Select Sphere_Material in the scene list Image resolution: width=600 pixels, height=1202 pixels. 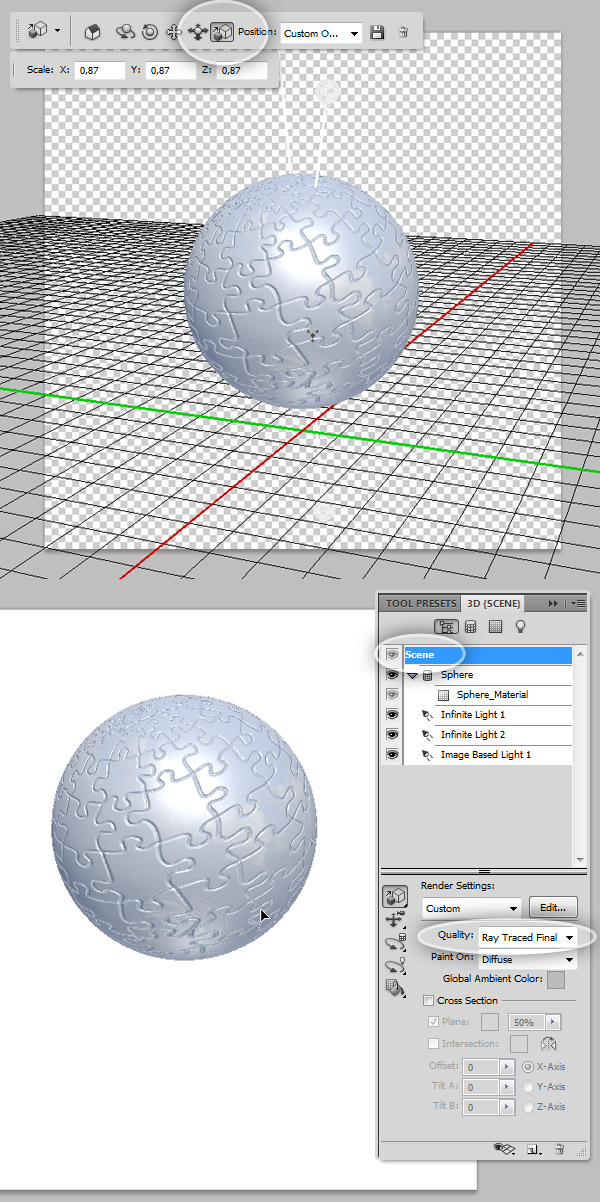tap(492, 695)
